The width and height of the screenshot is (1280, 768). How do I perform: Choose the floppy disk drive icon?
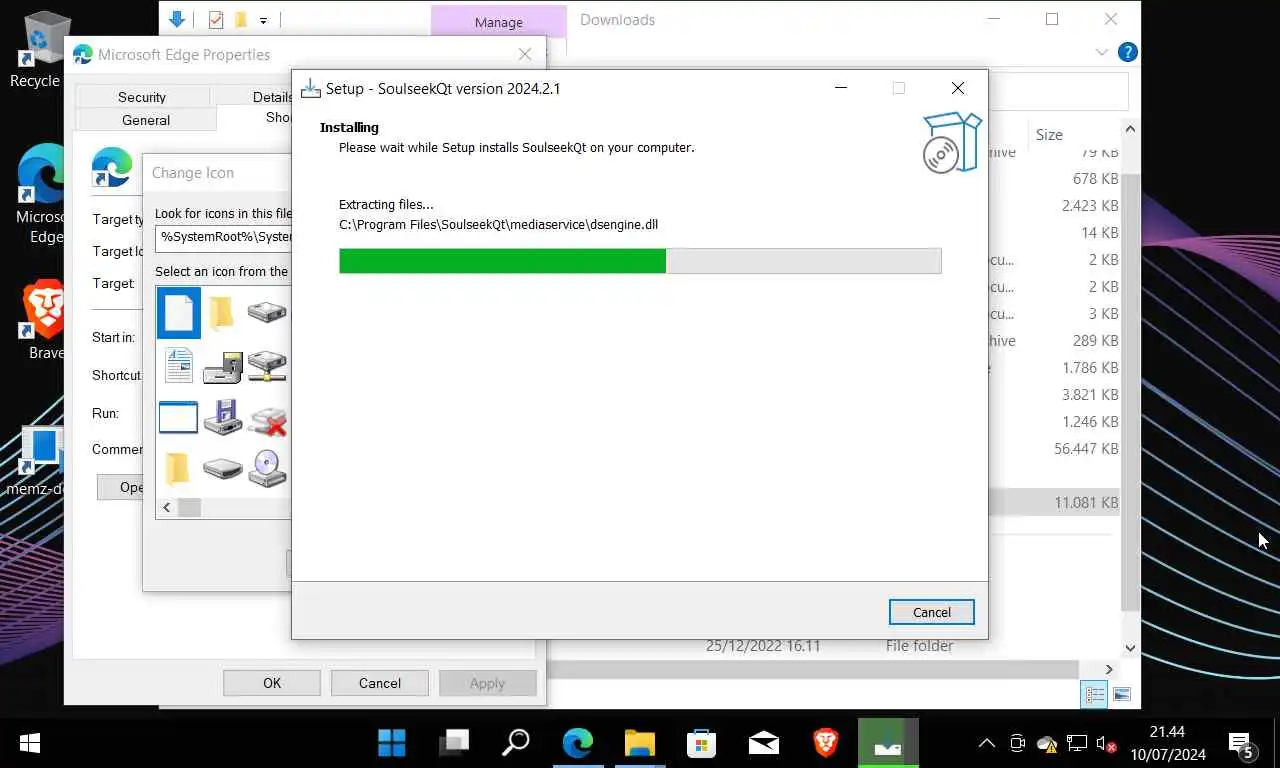click(x=222, y=417)
